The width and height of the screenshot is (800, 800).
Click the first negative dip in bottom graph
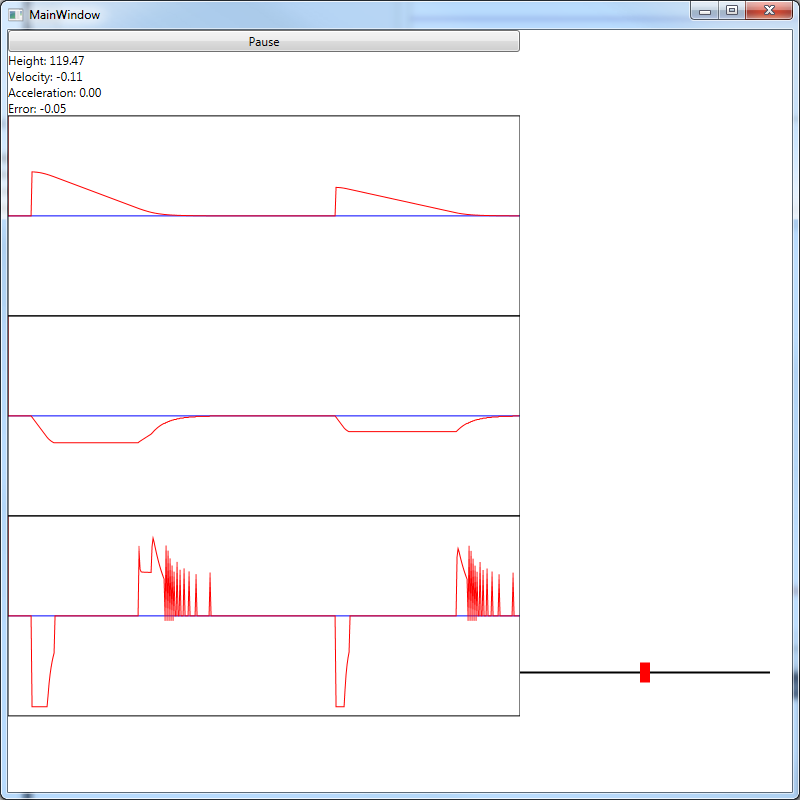[x=40, y=680]
